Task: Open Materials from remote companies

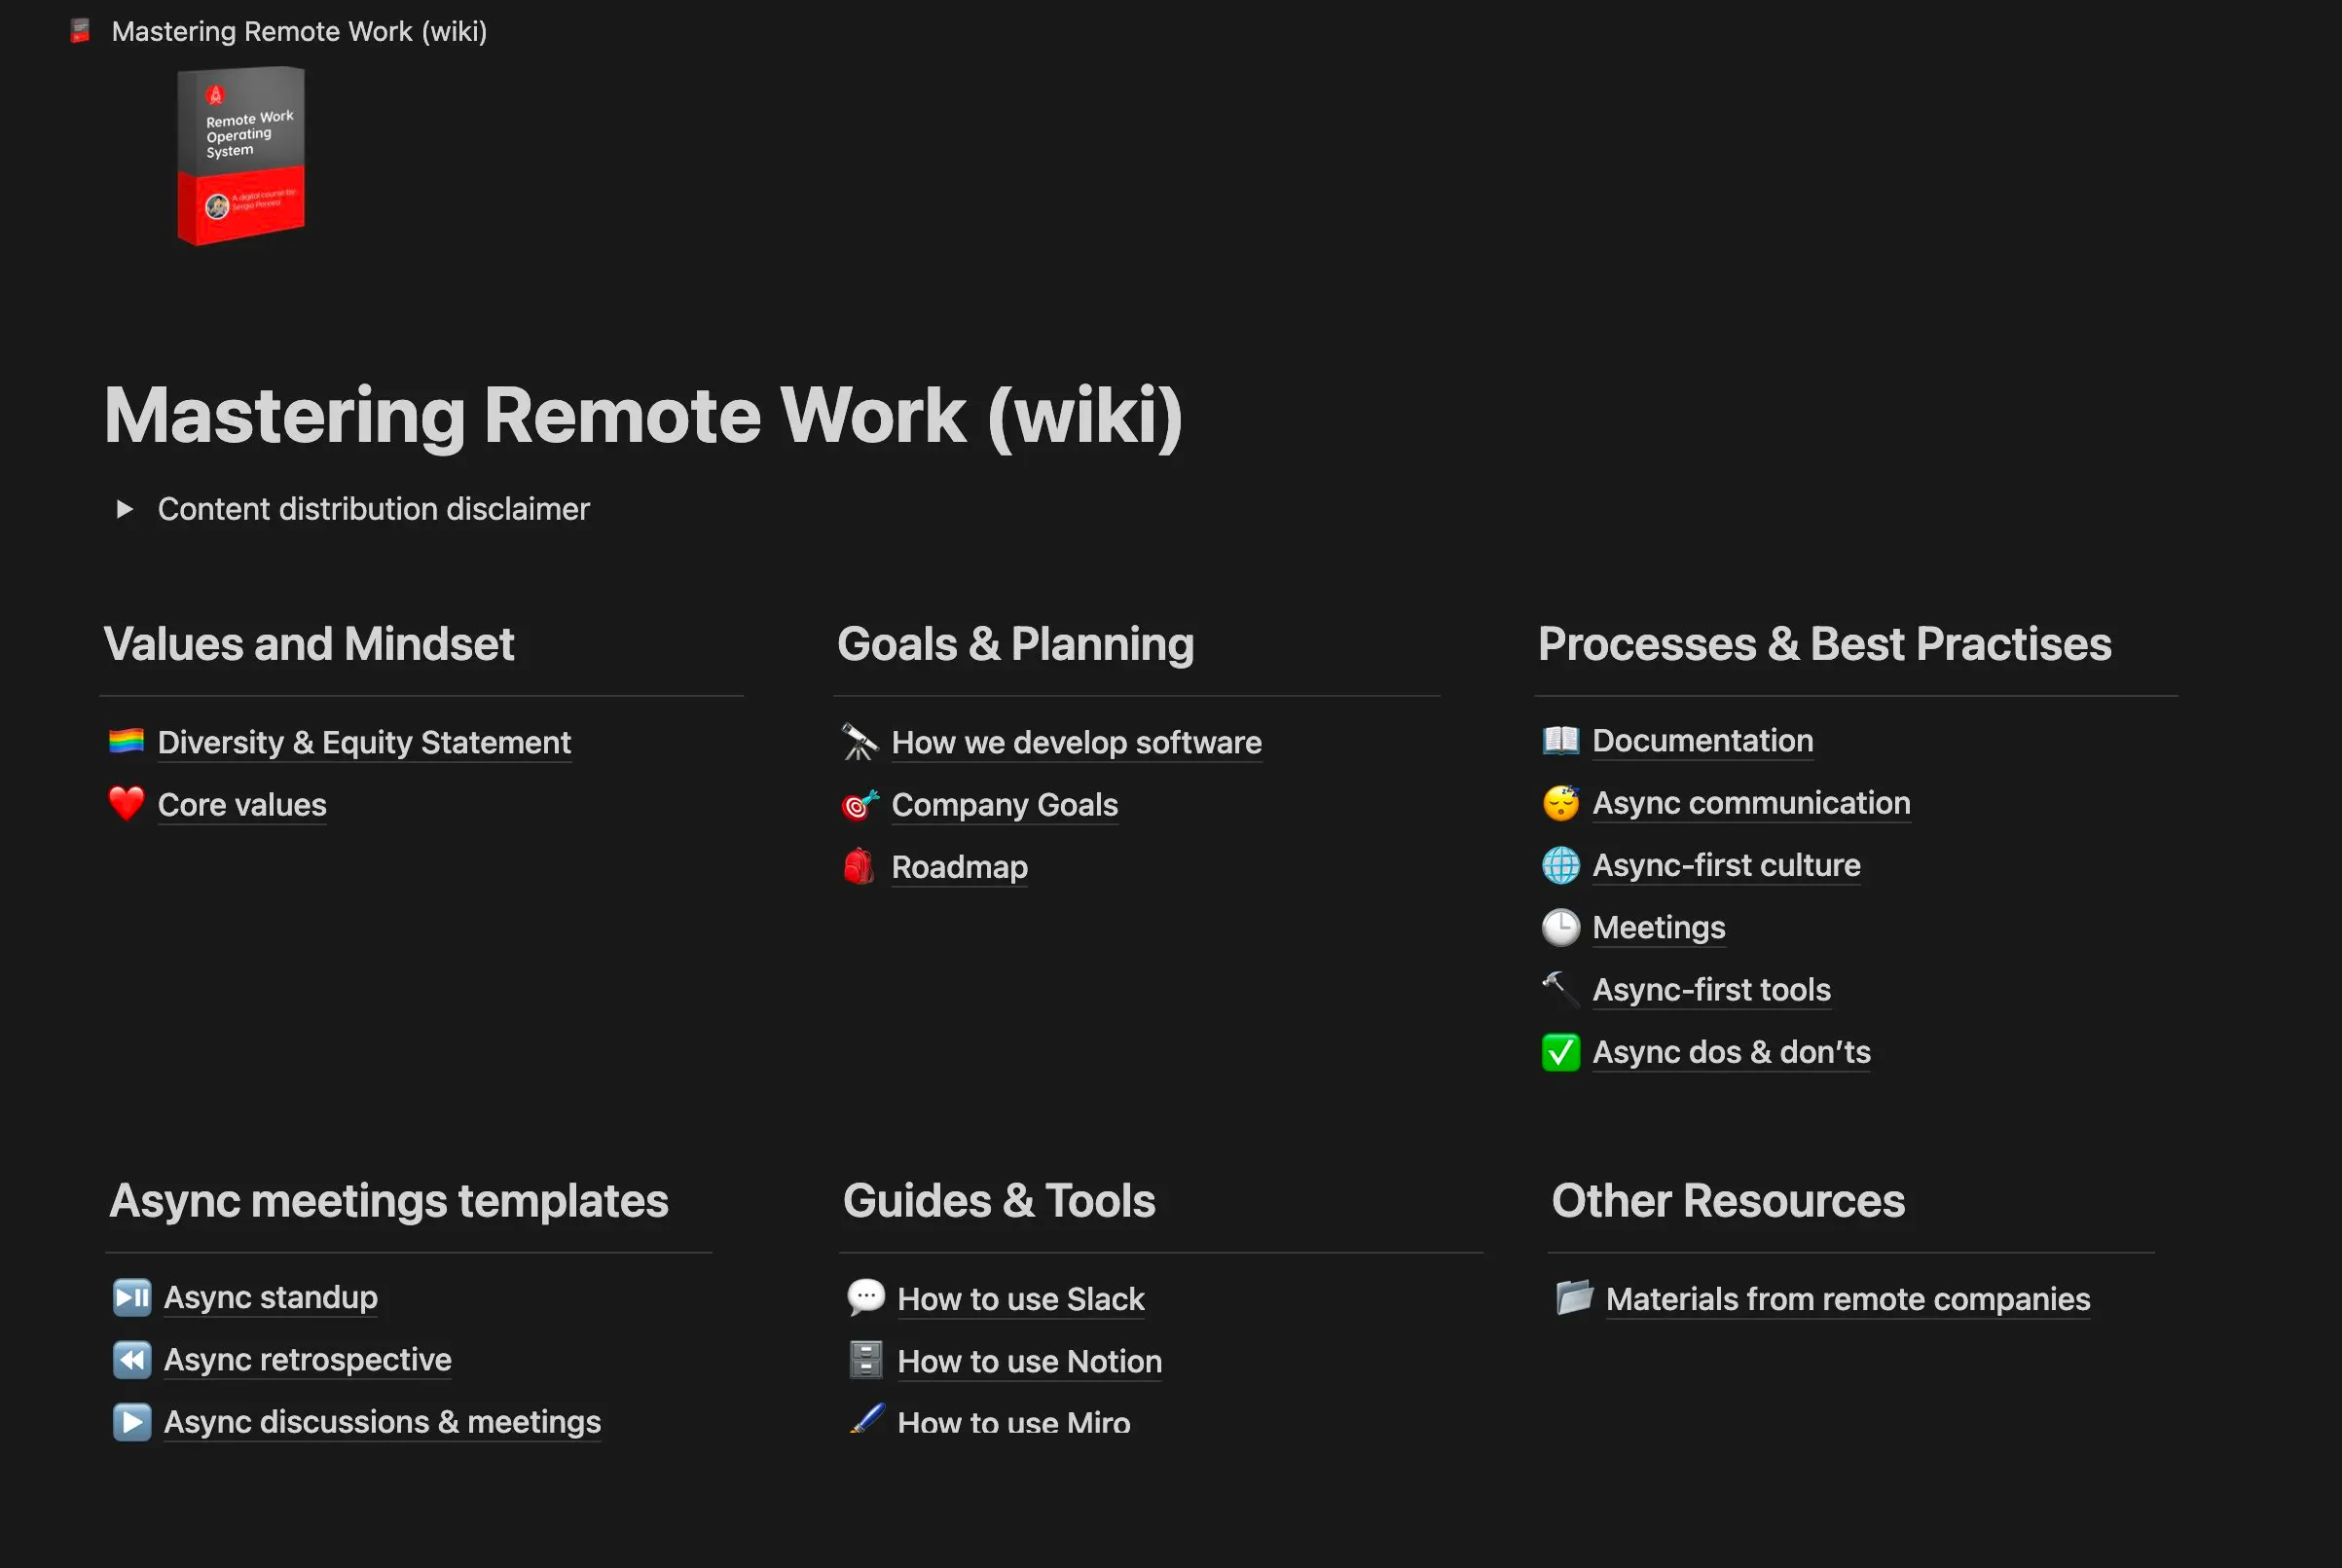Action: 1847,1297
